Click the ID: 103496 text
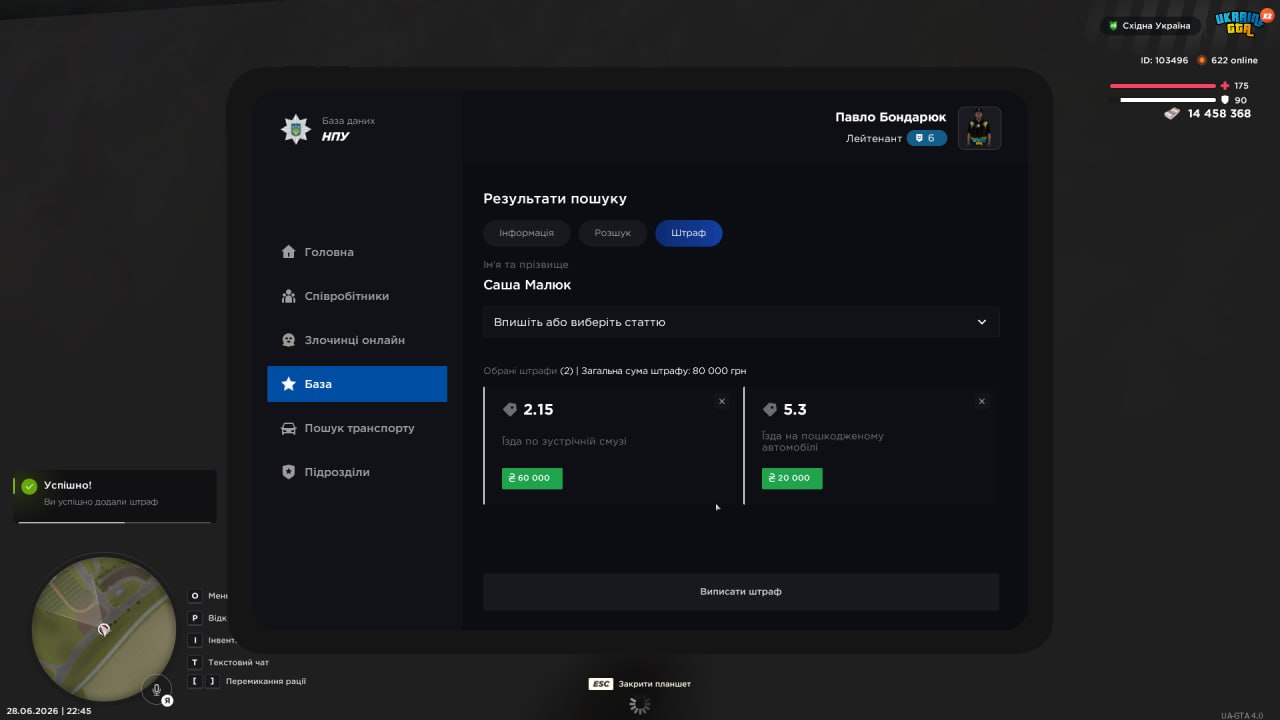The width and height of the screenshot is (1280, 720). pyautogui.click(x=1164, y=60)
